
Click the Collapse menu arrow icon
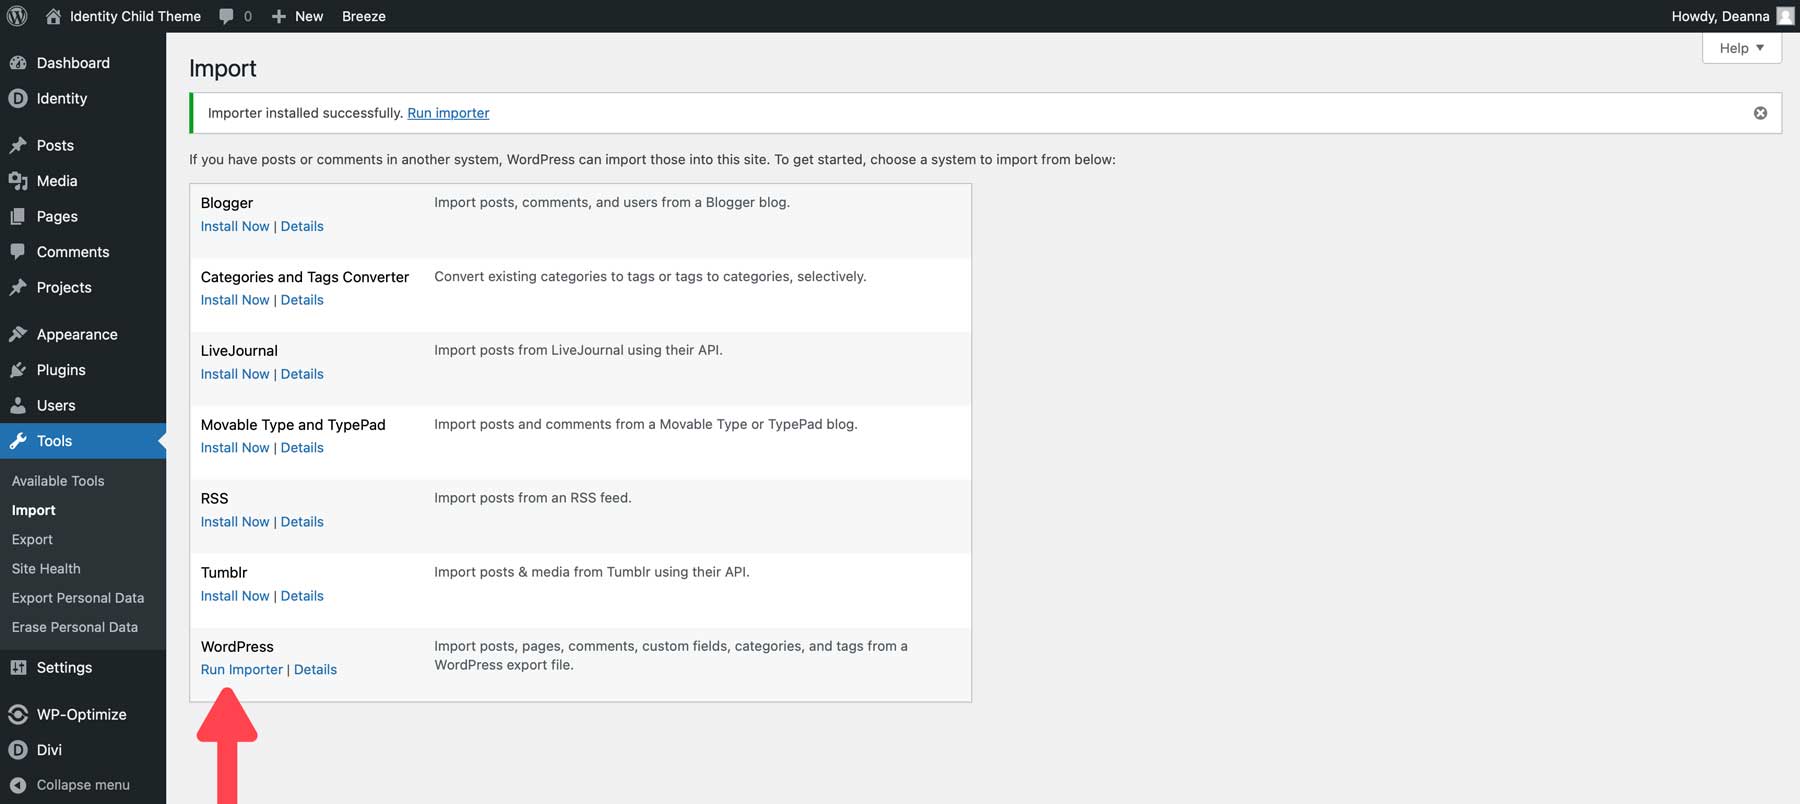[x=18, y=785]
